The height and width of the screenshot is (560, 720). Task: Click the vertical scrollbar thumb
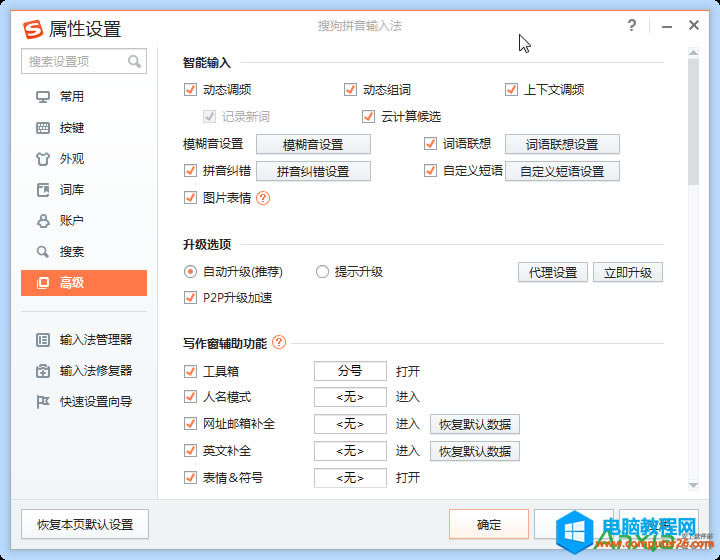coord(693,122)
